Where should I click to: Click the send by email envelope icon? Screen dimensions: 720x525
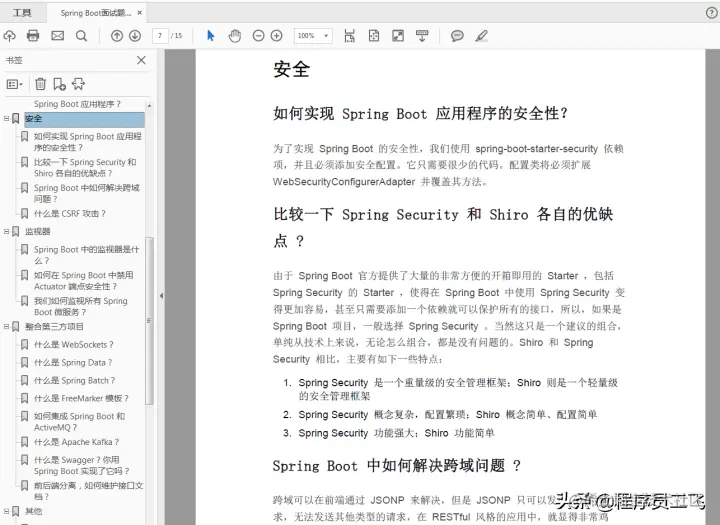point(57,36)
